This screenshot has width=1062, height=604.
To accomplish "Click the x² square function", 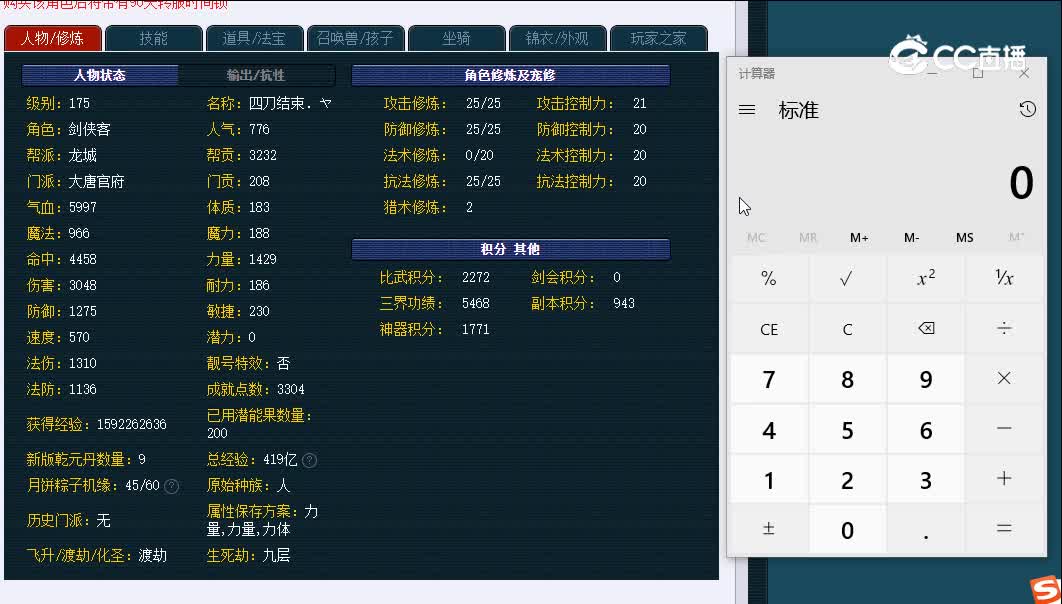I will [x=925, y=278].
